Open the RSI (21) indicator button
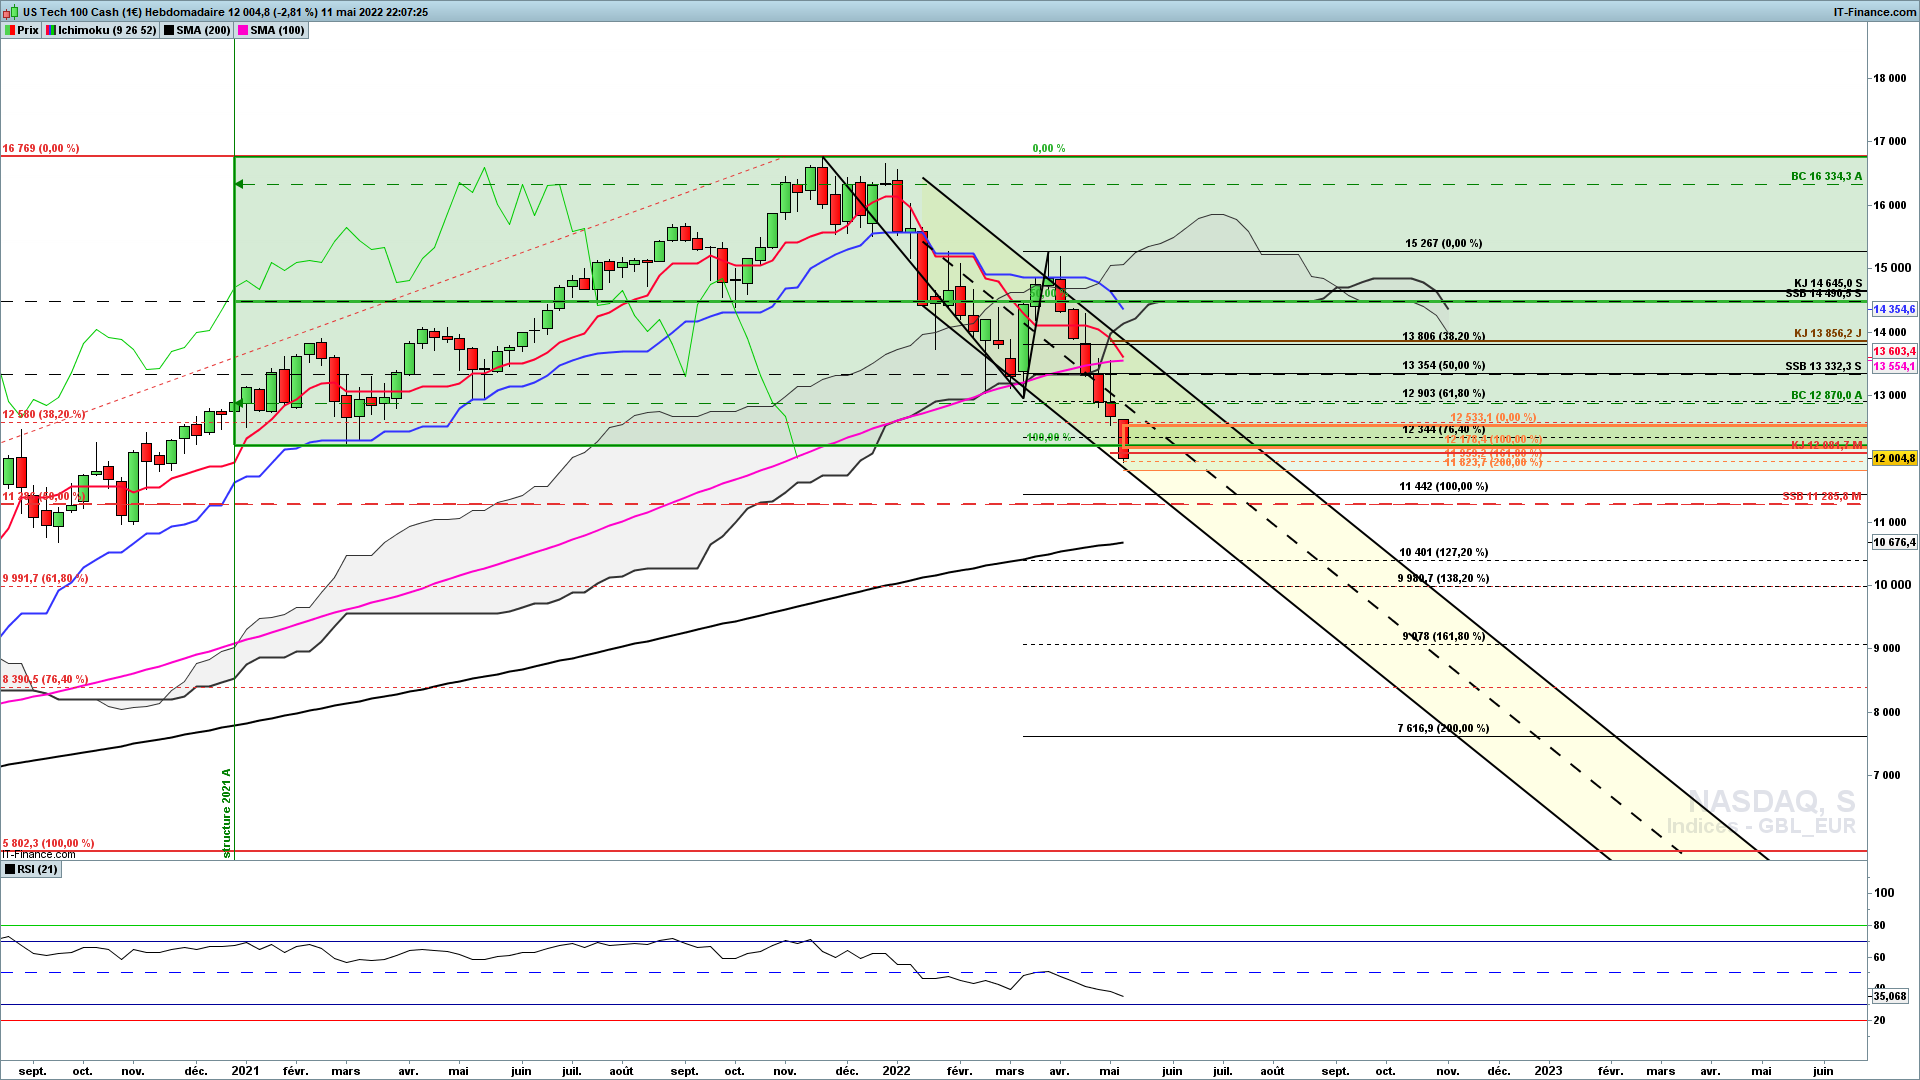Screen dimensions: 1920x1080 32,869
